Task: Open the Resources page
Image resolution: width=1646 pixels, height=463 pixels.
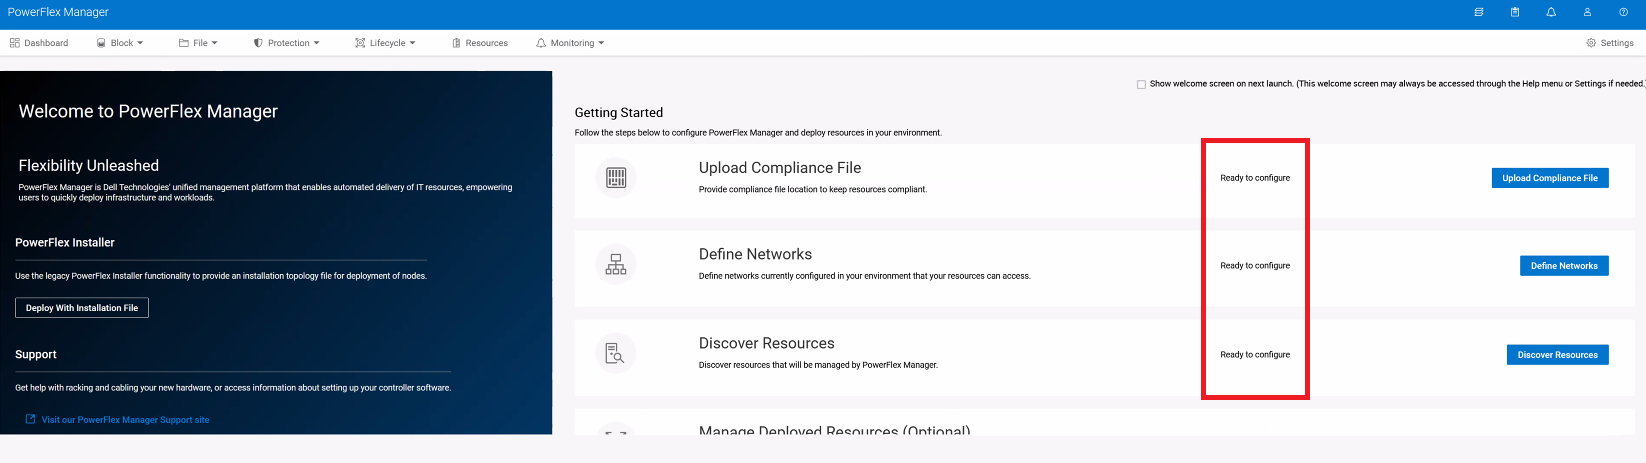Action: 480,43
